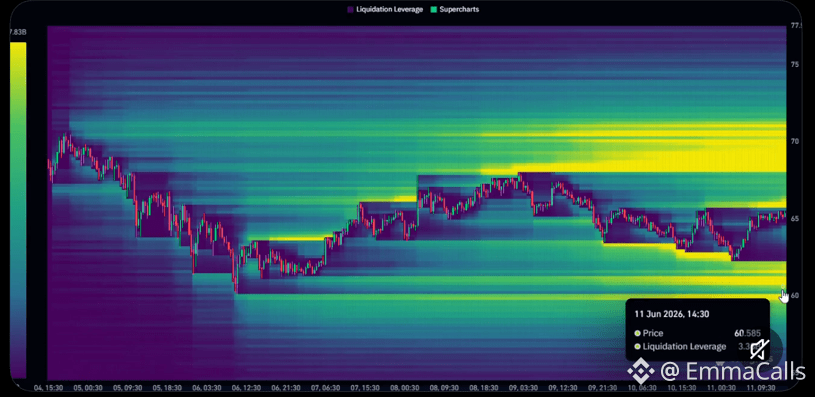815x397 pixels.
Task: Click the 65 price axis label
Action: [795, 219]
